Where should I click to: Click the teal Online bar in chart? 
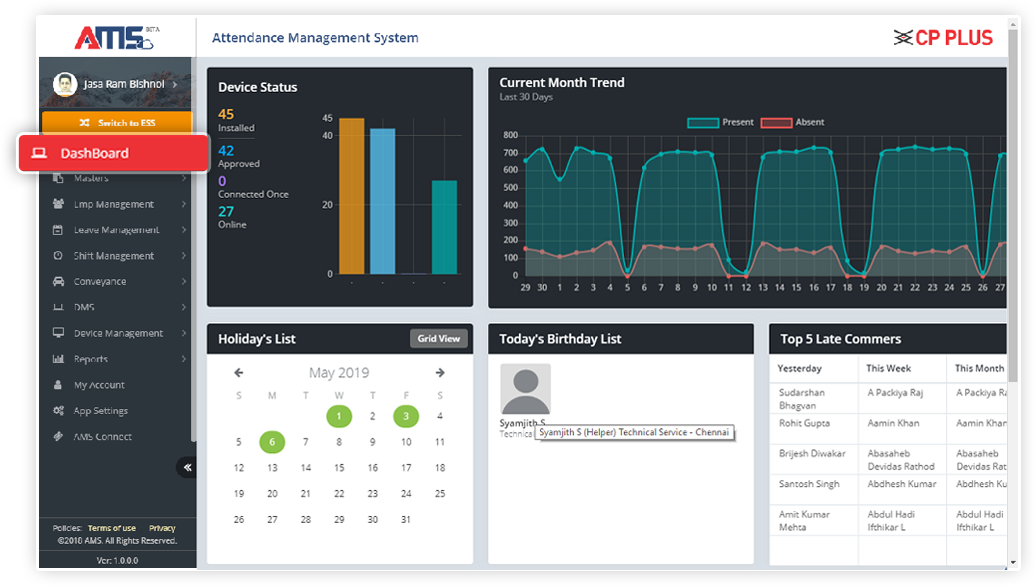click(x=445, y=227)
